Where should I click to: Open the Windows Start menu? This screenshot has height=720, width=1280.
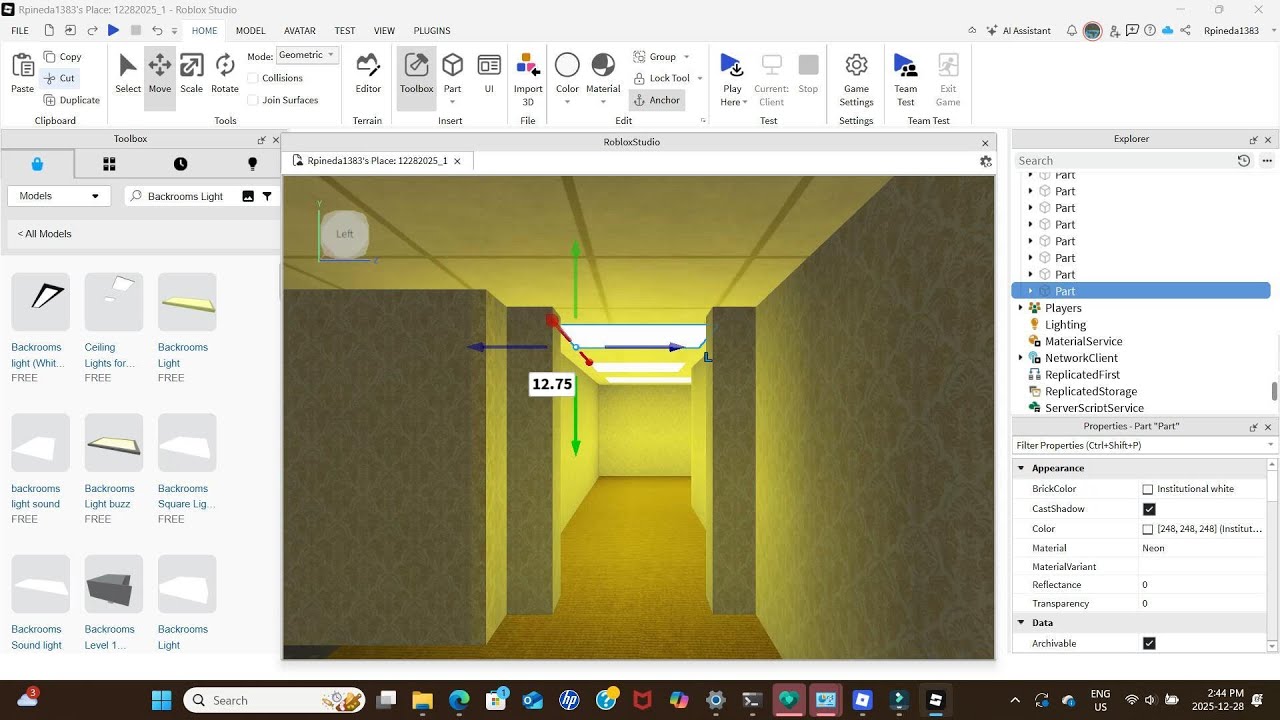coord(161,700)
